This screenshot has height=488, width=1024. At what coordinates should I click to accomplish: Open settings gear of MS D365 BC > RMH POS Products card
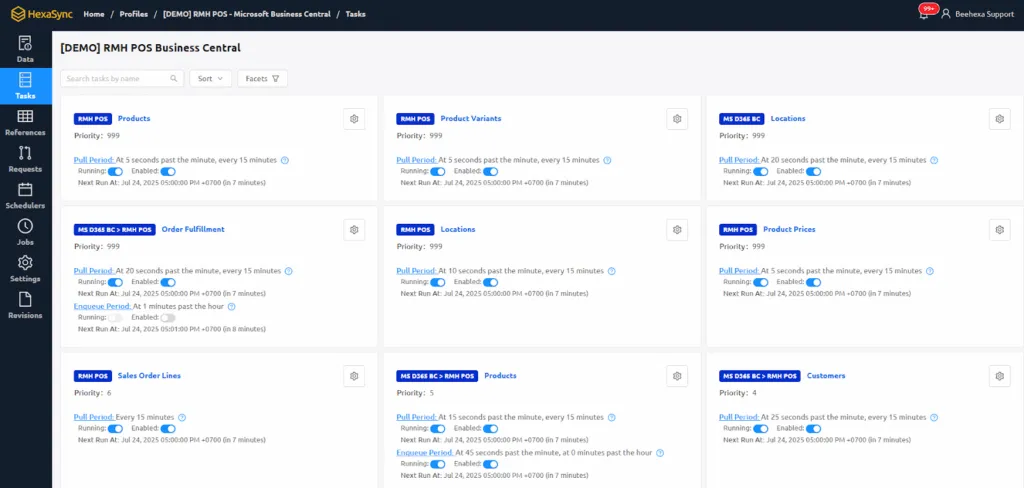[677, 376]
